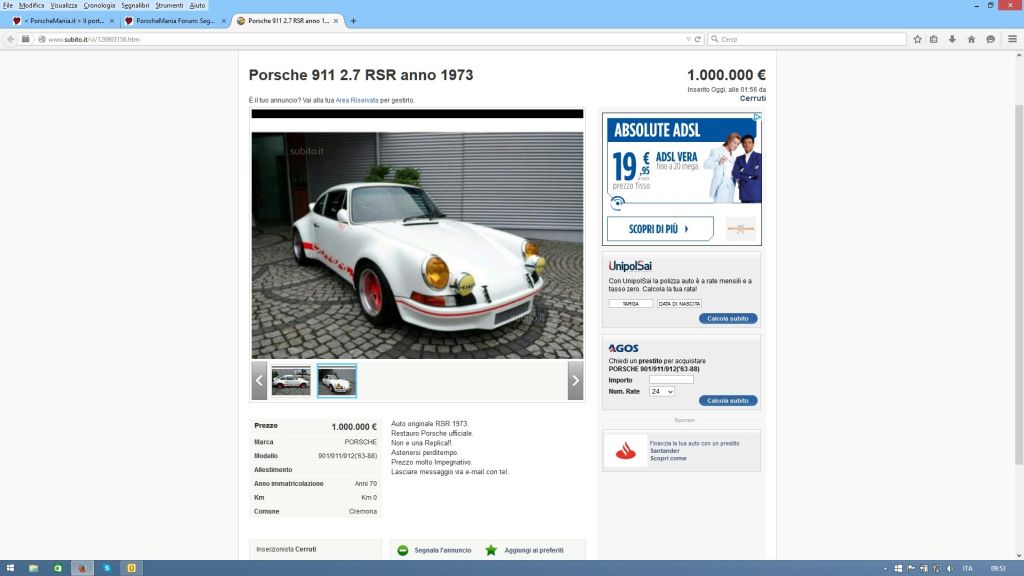This screenshot has width=1024, height=576.
Task: Click Inserzionista Cerruti text
Action: pos(286,549)
